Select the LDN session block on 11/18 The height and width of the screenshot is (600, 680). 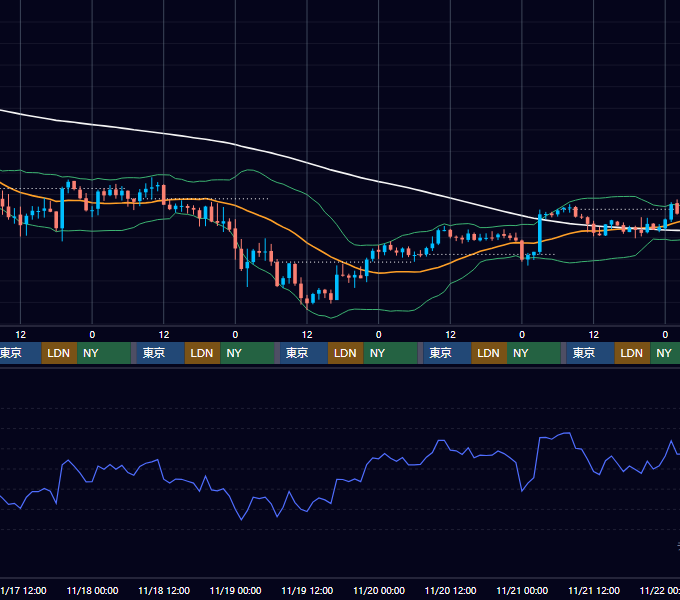(x=203, y=353)
